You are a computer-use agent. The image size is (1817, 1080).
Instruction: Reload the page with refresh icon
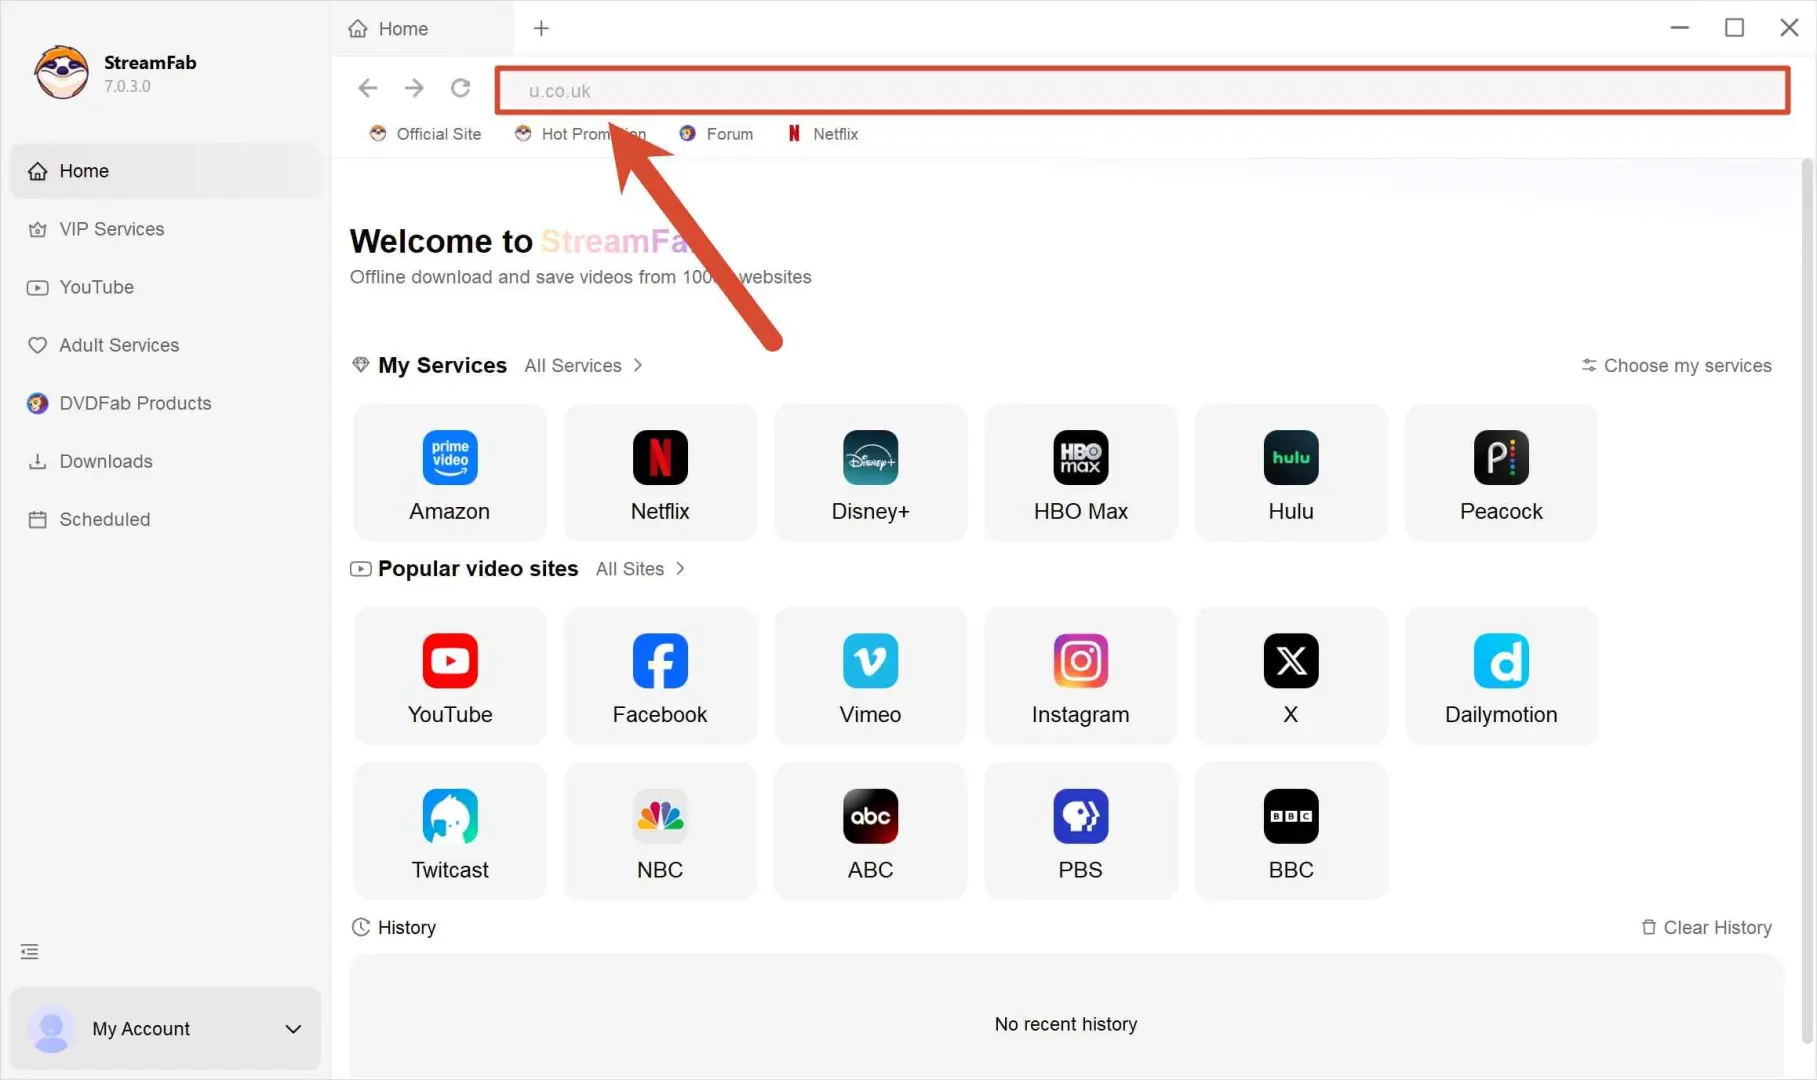pos(460,88)
